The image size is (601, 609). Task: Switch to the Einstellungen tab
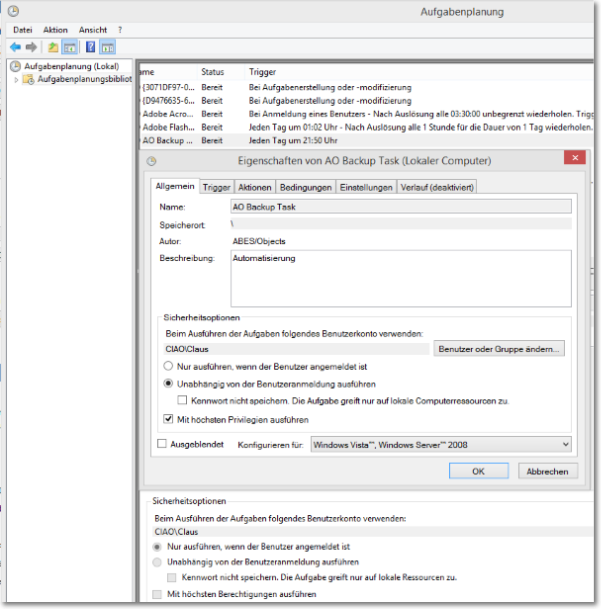tap(366, 187)
